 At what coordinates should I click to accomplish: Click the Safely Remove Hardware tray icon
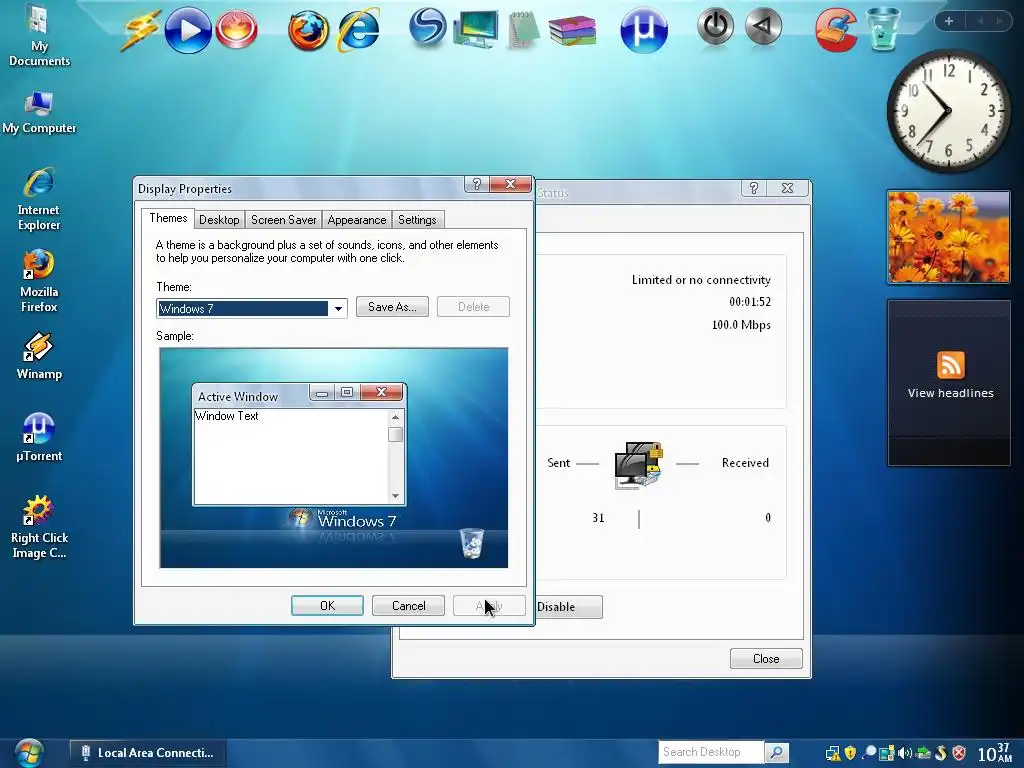click(x=923, y=753)
